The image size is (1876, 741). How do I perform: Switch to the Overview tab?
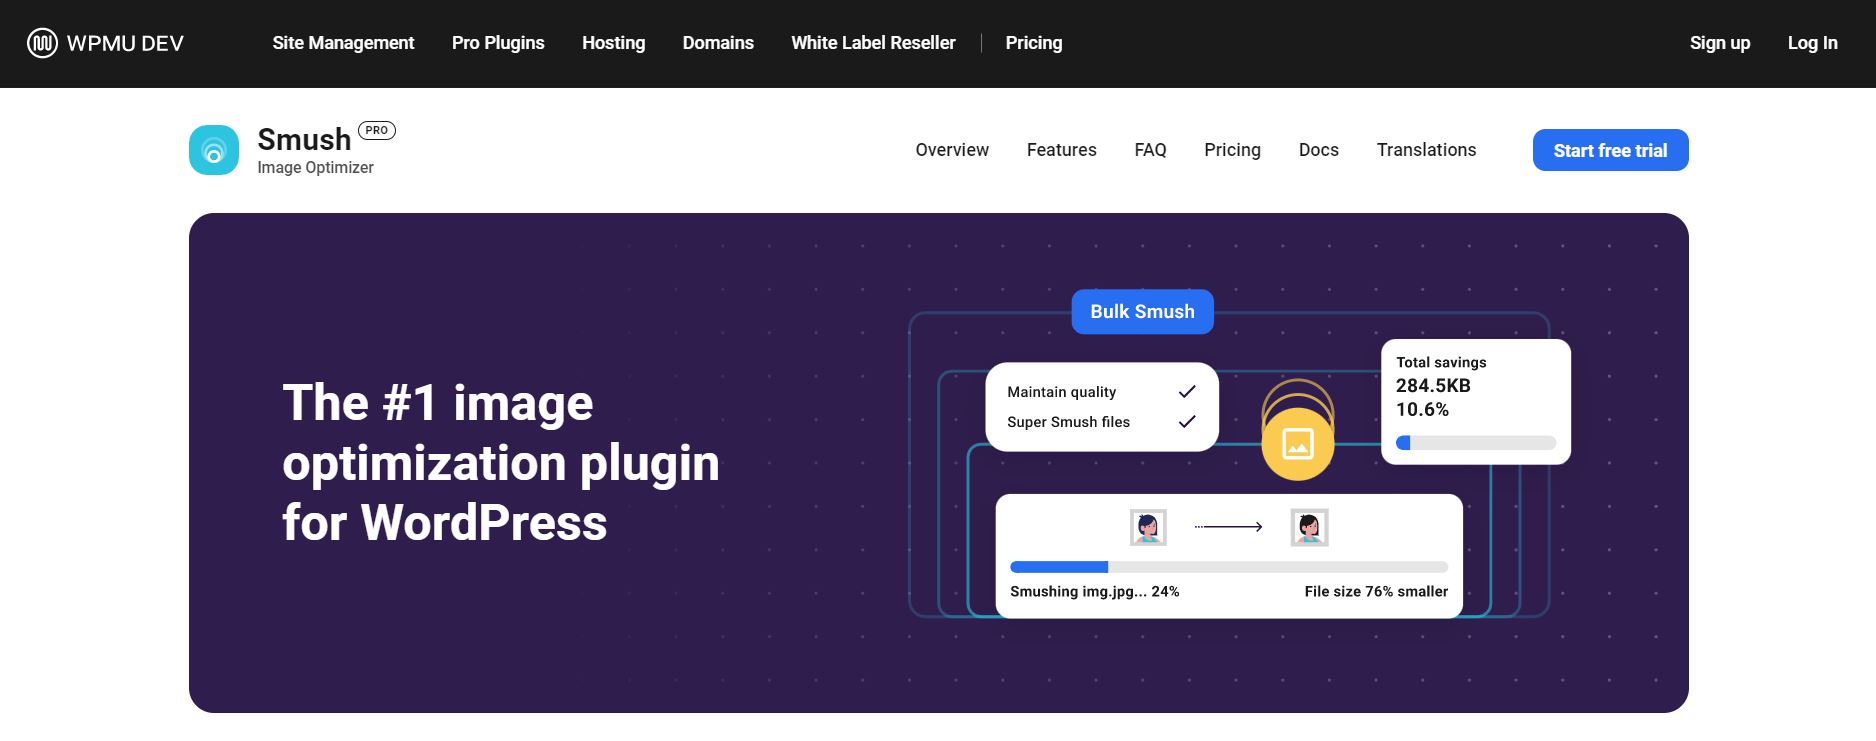952,150
